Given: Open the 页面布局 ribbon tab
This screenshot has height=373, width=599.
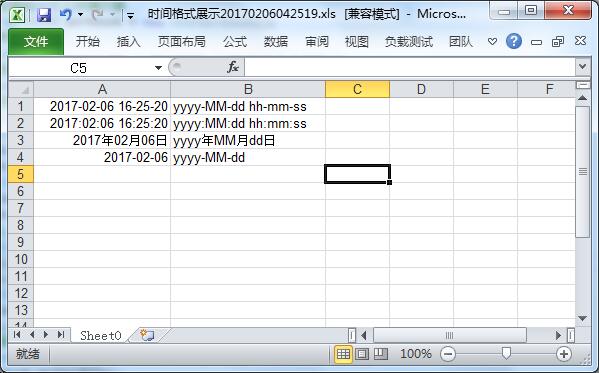Looking at the screenshot, I should (181, 41).
